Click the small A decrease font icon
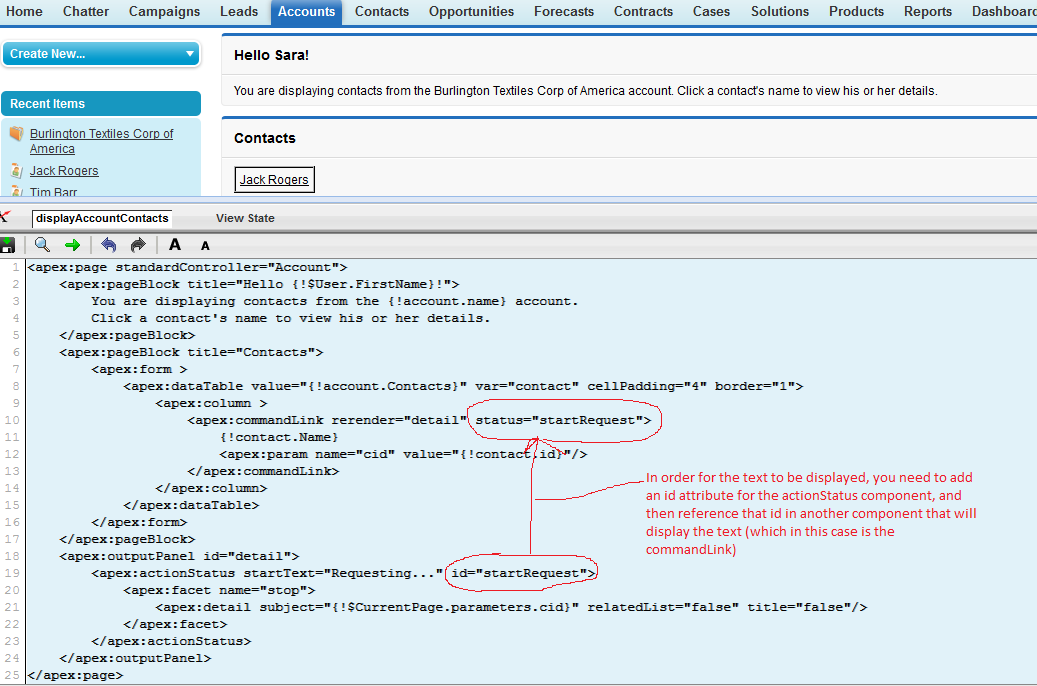Image resolution: width=1037 pixels, height=686 pixels. click(x=205, y=246)
